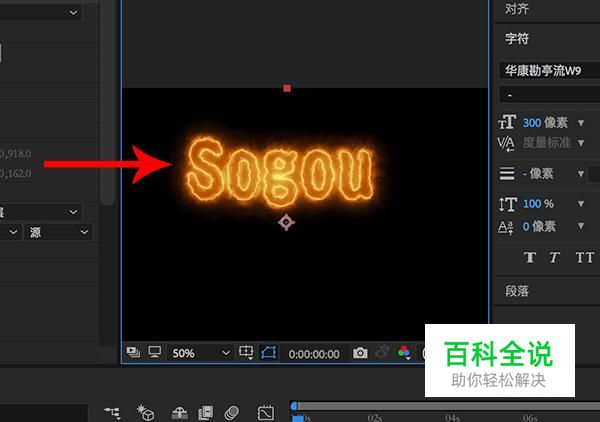Open the 对齐 panel tab
Image resolution: width=600 pixels, height=422 pixels.
tap(517, 8)
